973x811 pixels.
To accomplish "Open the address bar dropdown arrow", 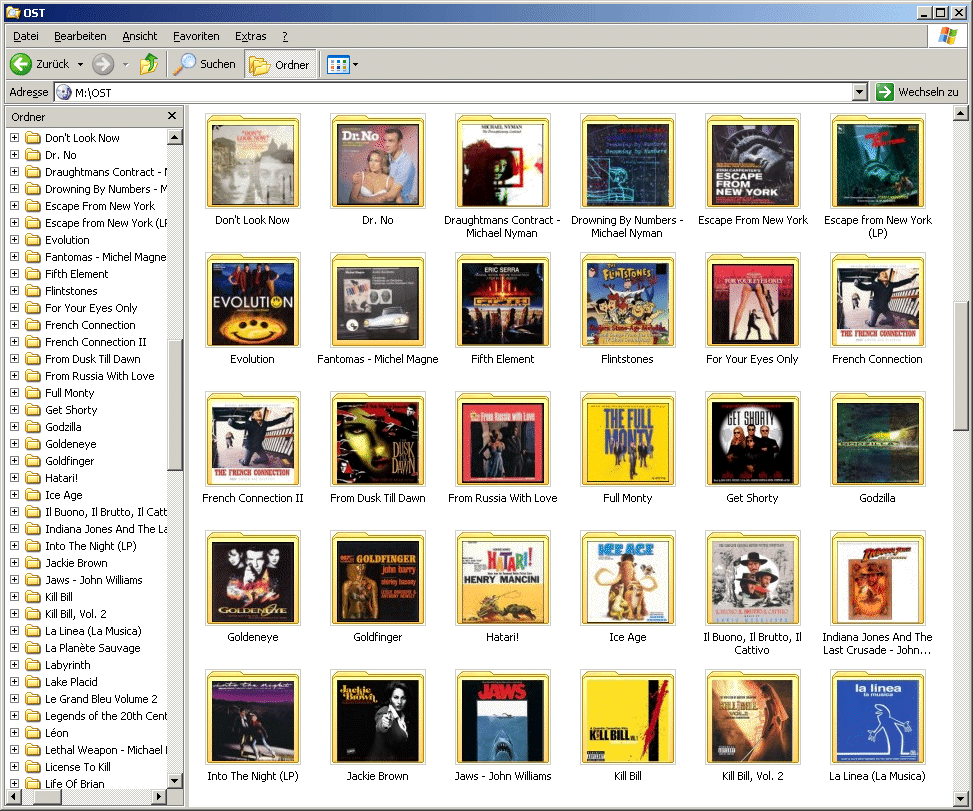I will (859, 91).
